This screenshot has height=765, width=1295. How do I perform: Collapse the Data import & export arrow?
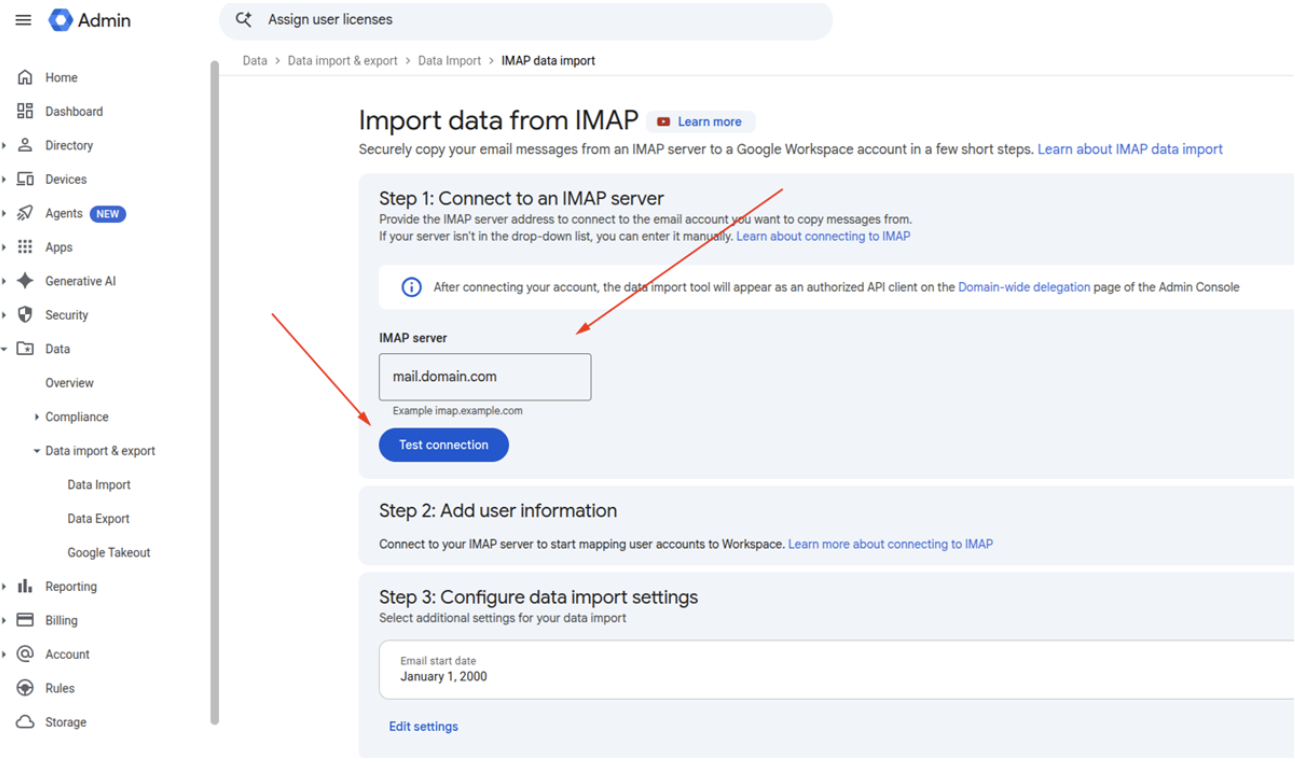(37, 451)
